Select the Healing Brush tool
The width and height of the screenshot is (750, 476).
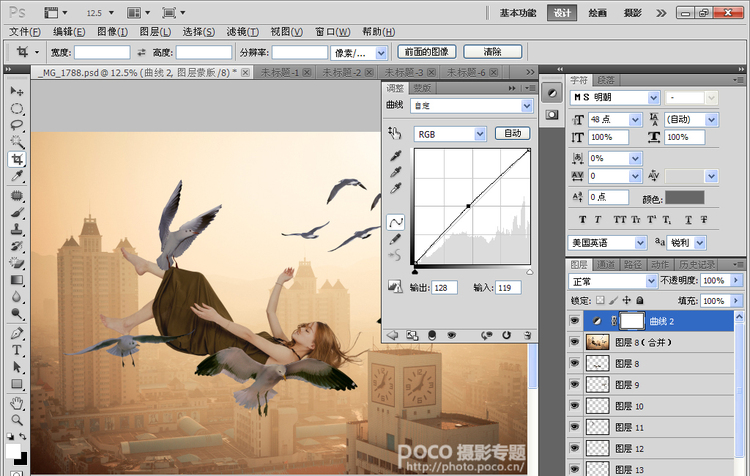click(x=17, y=195)
